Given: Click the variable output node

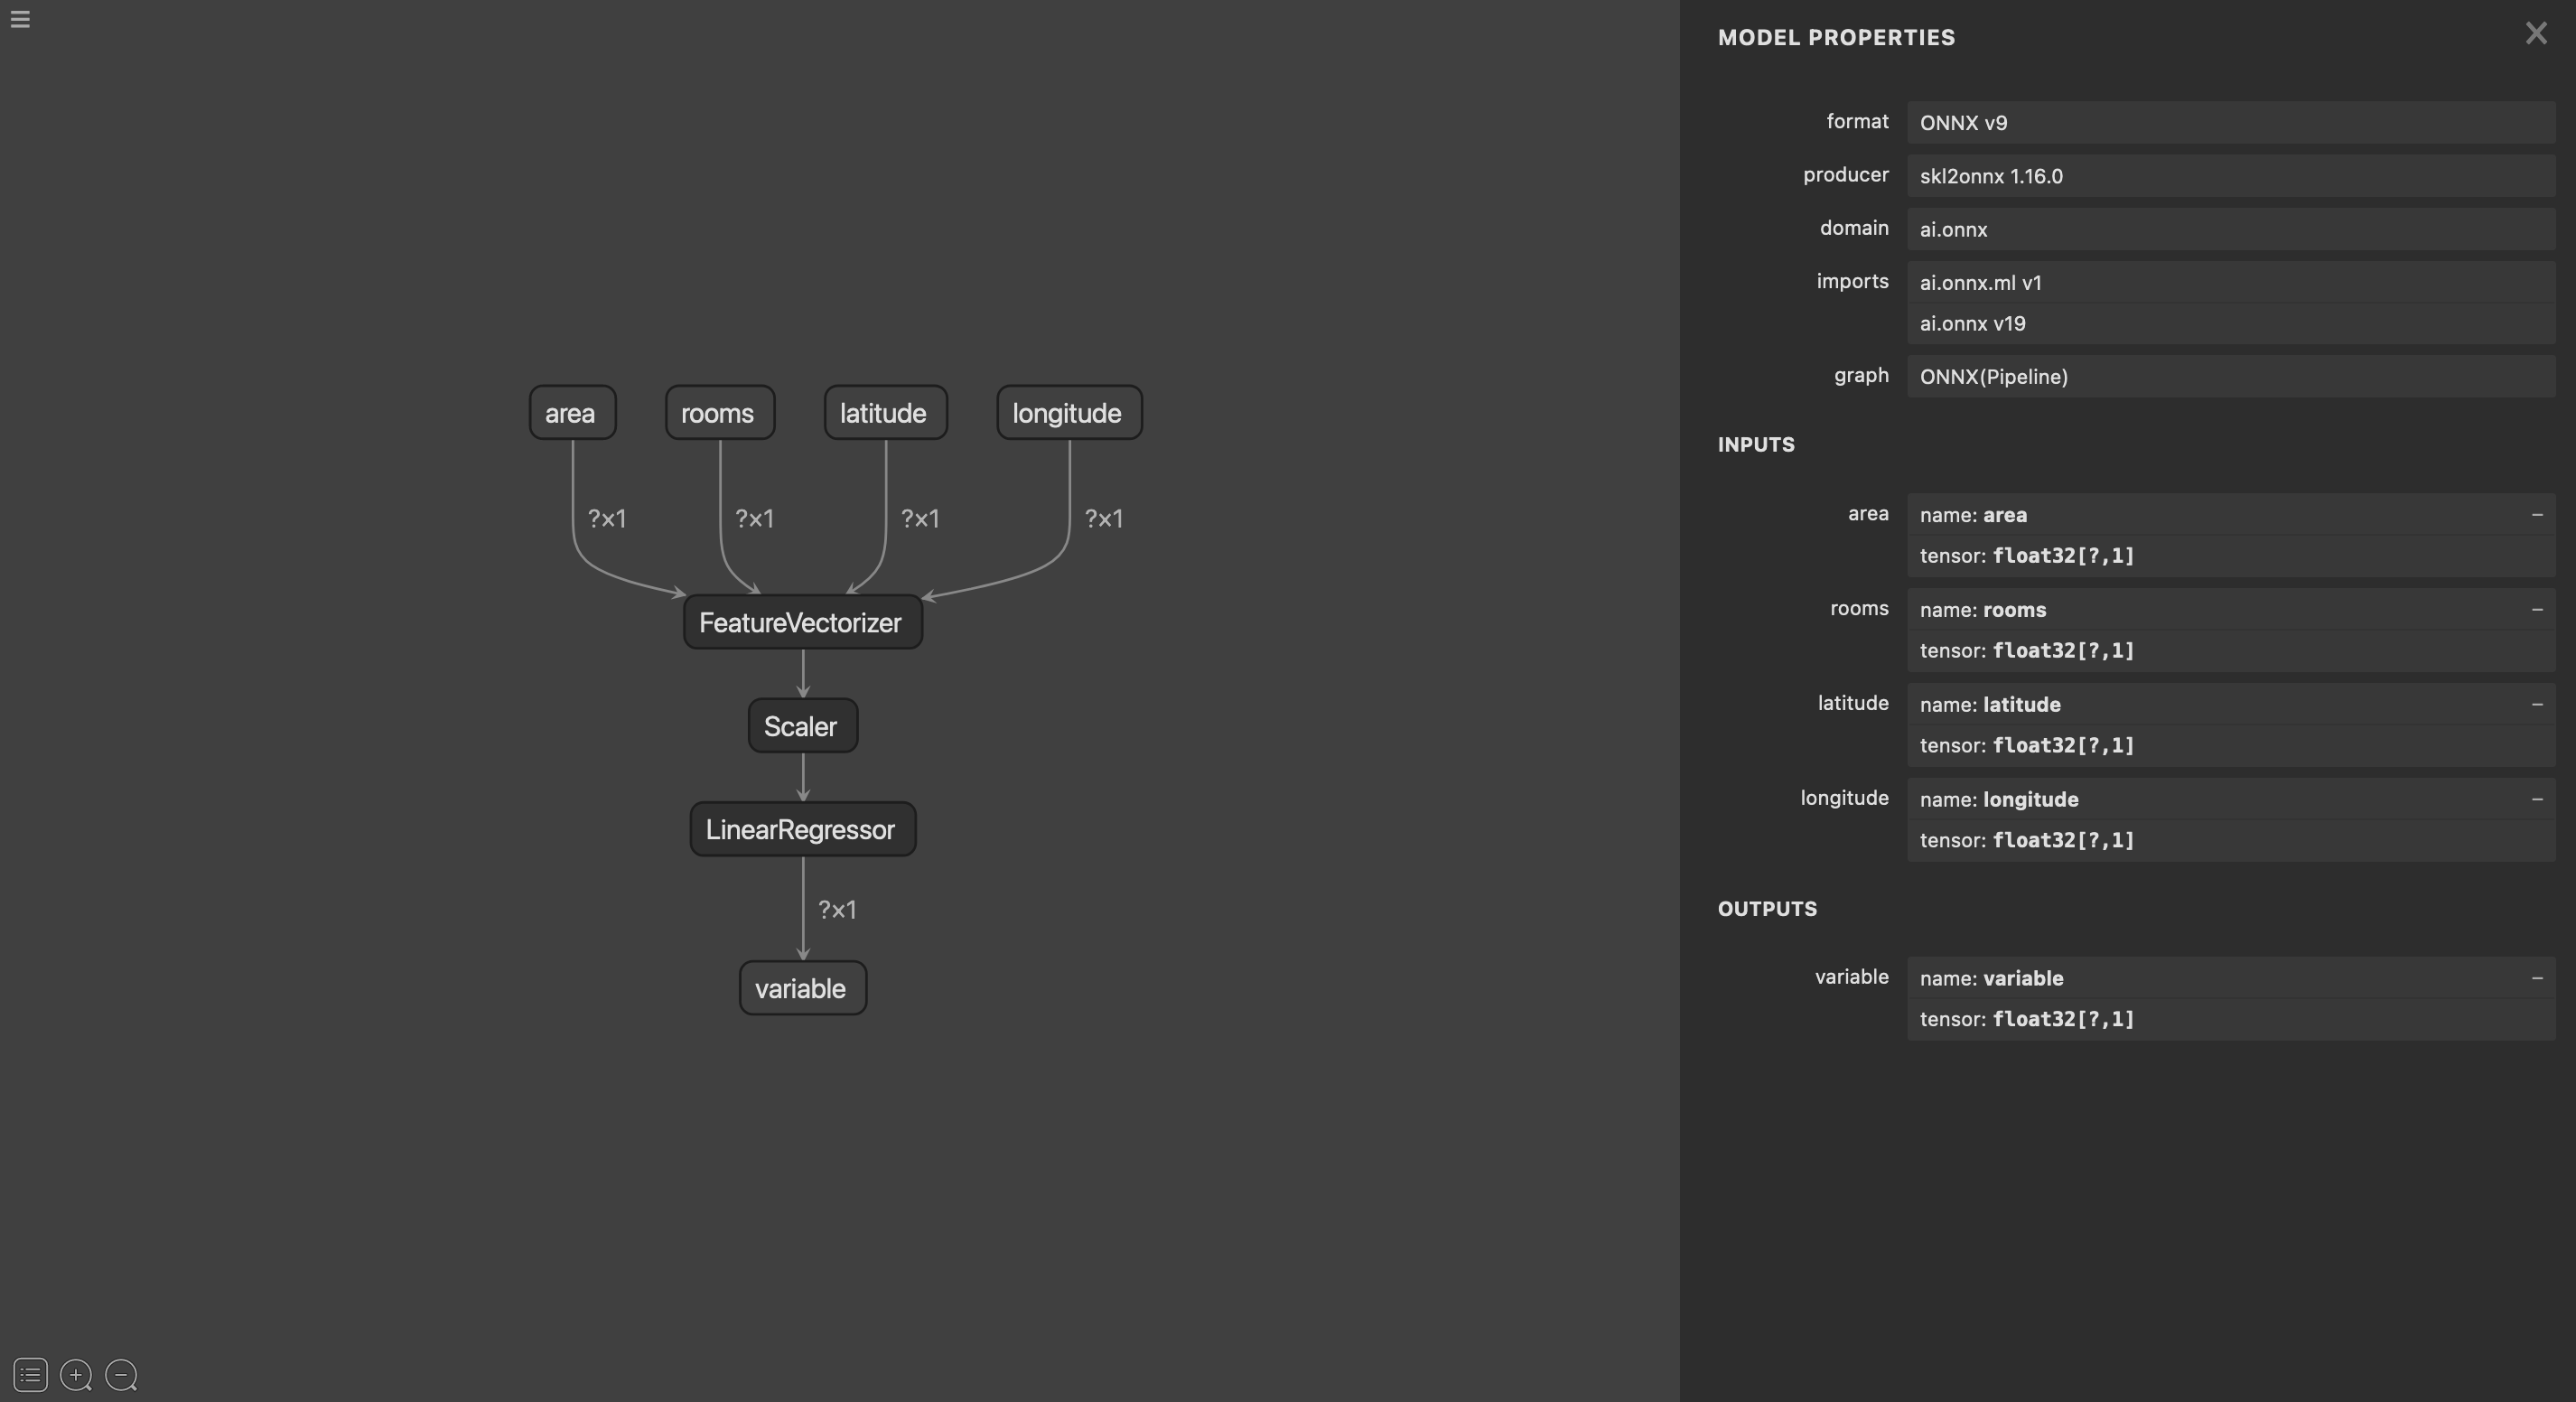Looking at the screenshot, I should 802,988.
